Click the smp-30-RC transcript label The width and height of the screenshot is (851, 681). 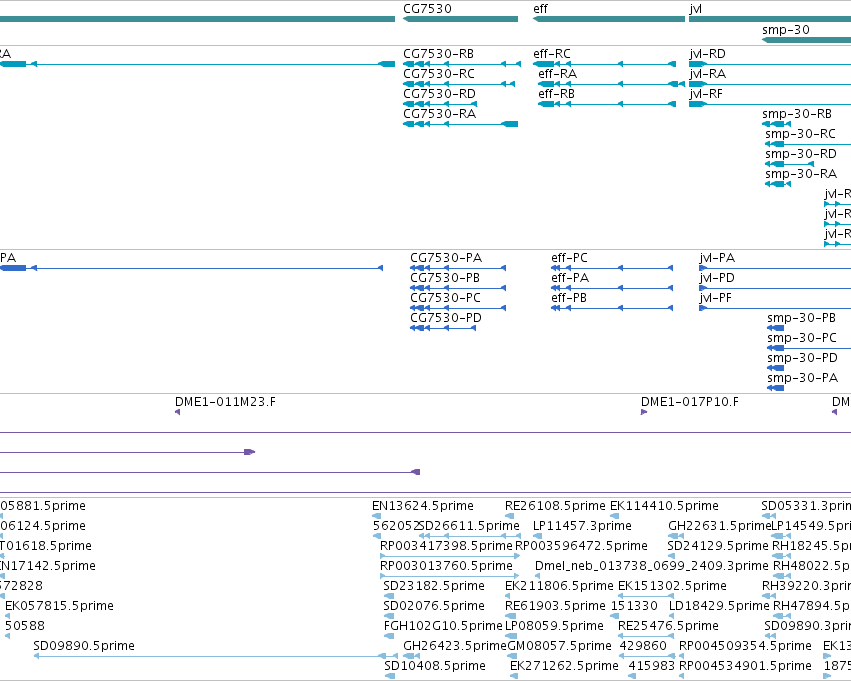(x=801, y=134)
